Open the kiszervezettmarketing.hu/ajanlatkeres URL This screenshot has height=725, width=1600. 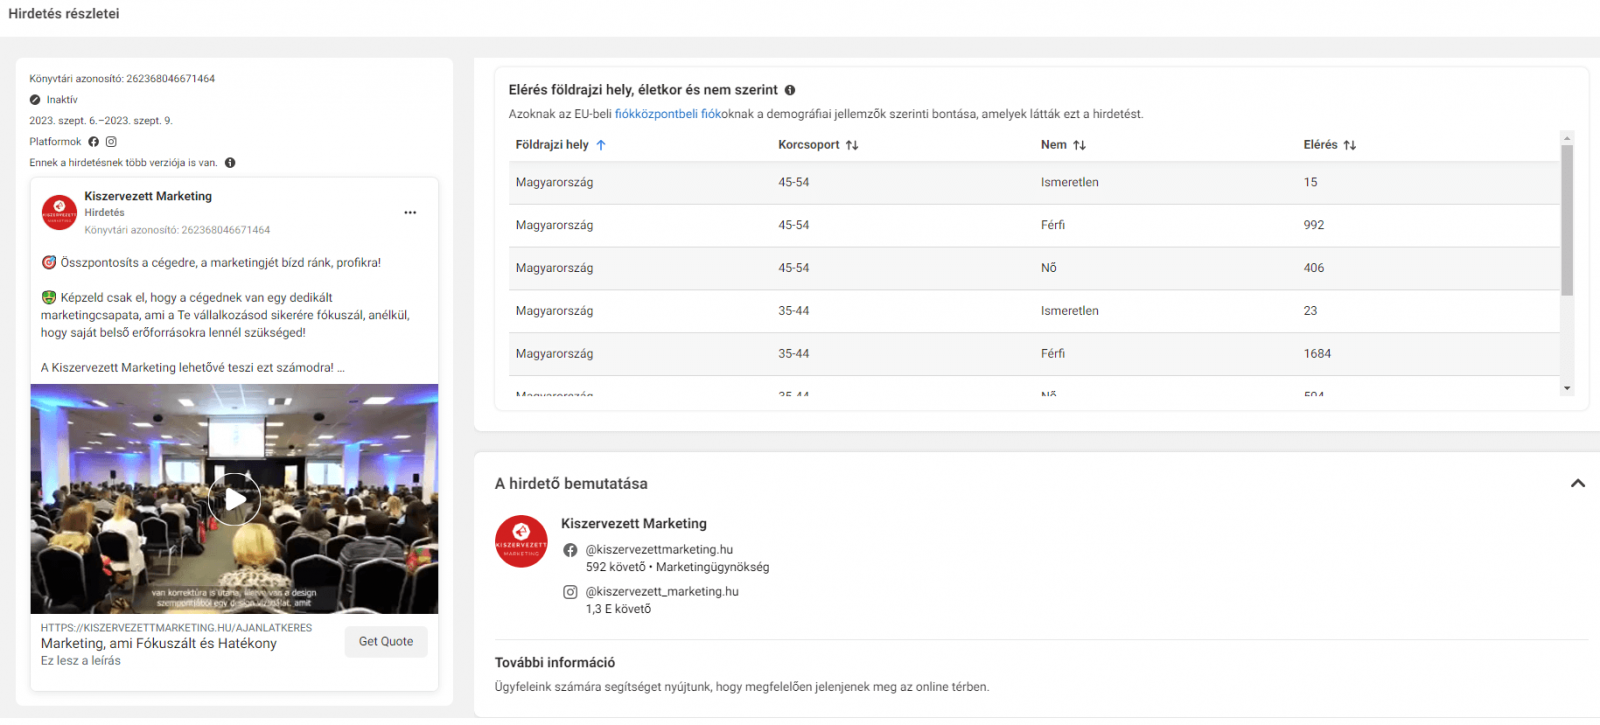[x=176, y=628]
